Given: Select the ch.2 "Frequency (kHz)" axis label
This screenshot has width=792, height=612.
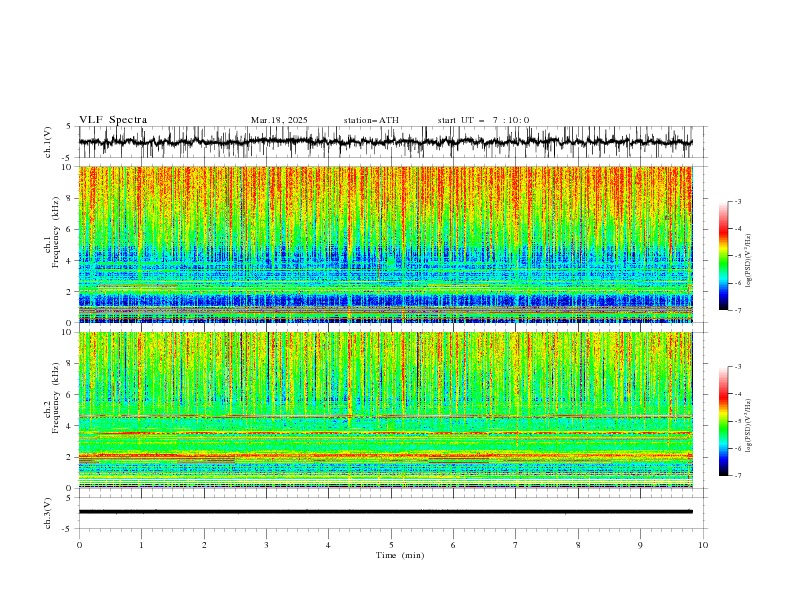Looking at the screenshot, I should point(56,398).
